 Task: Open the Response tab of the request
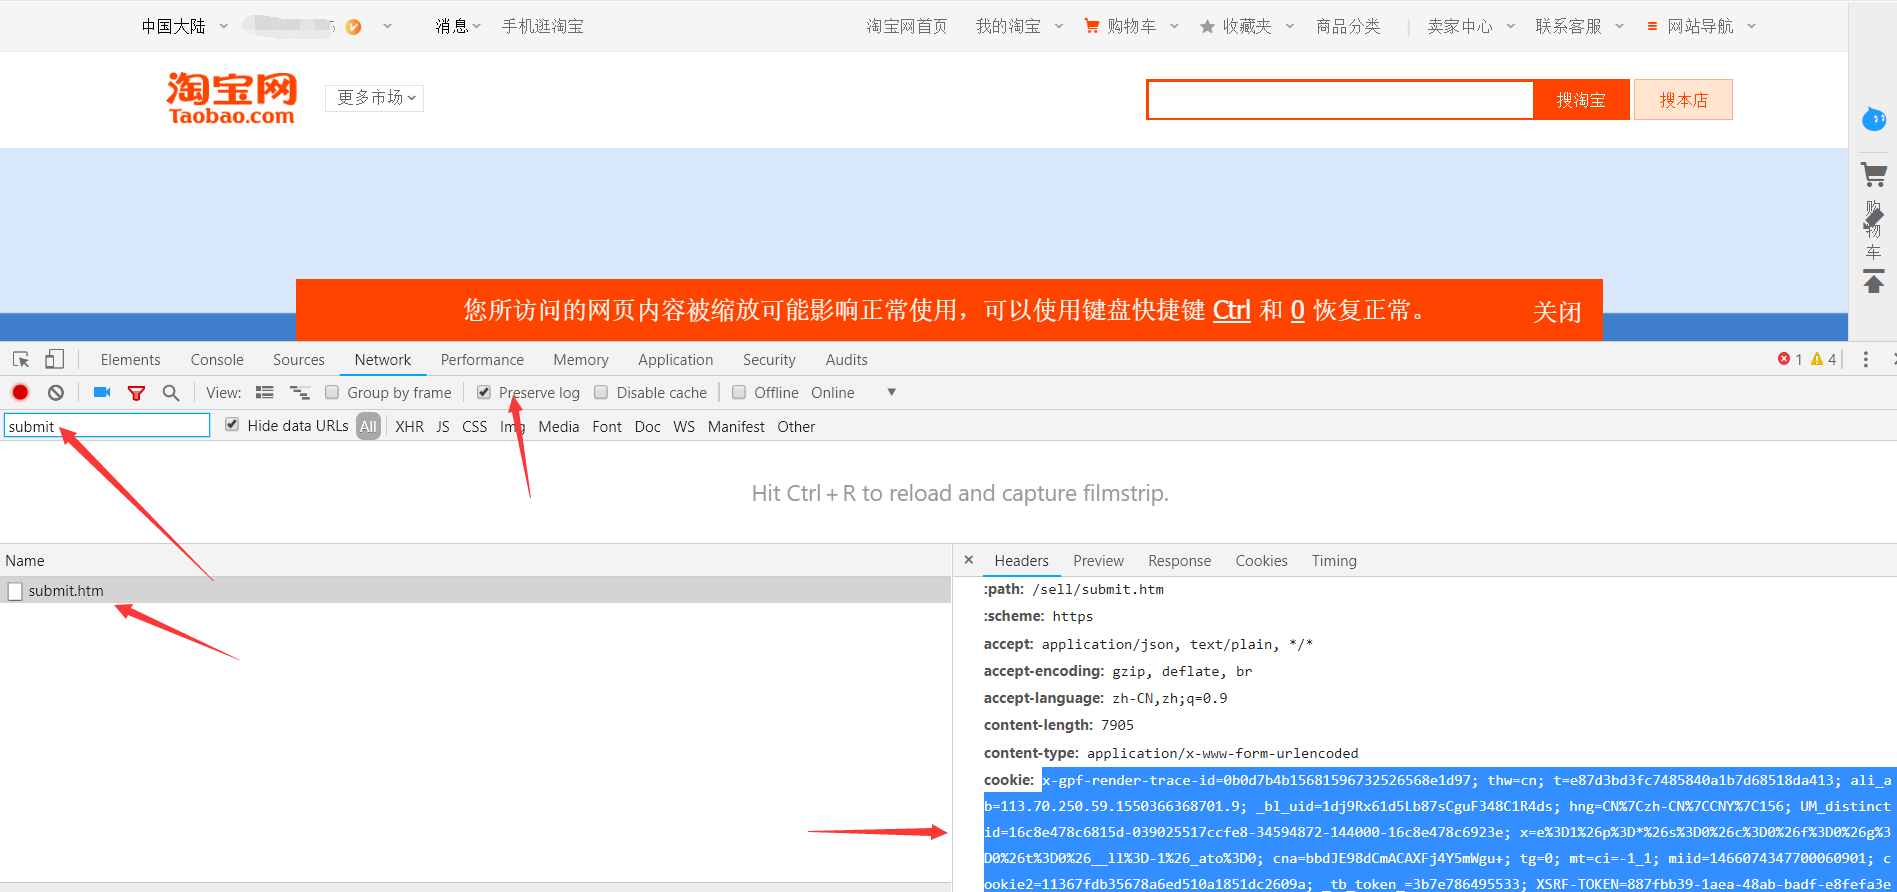click(x=1179, y=561)
